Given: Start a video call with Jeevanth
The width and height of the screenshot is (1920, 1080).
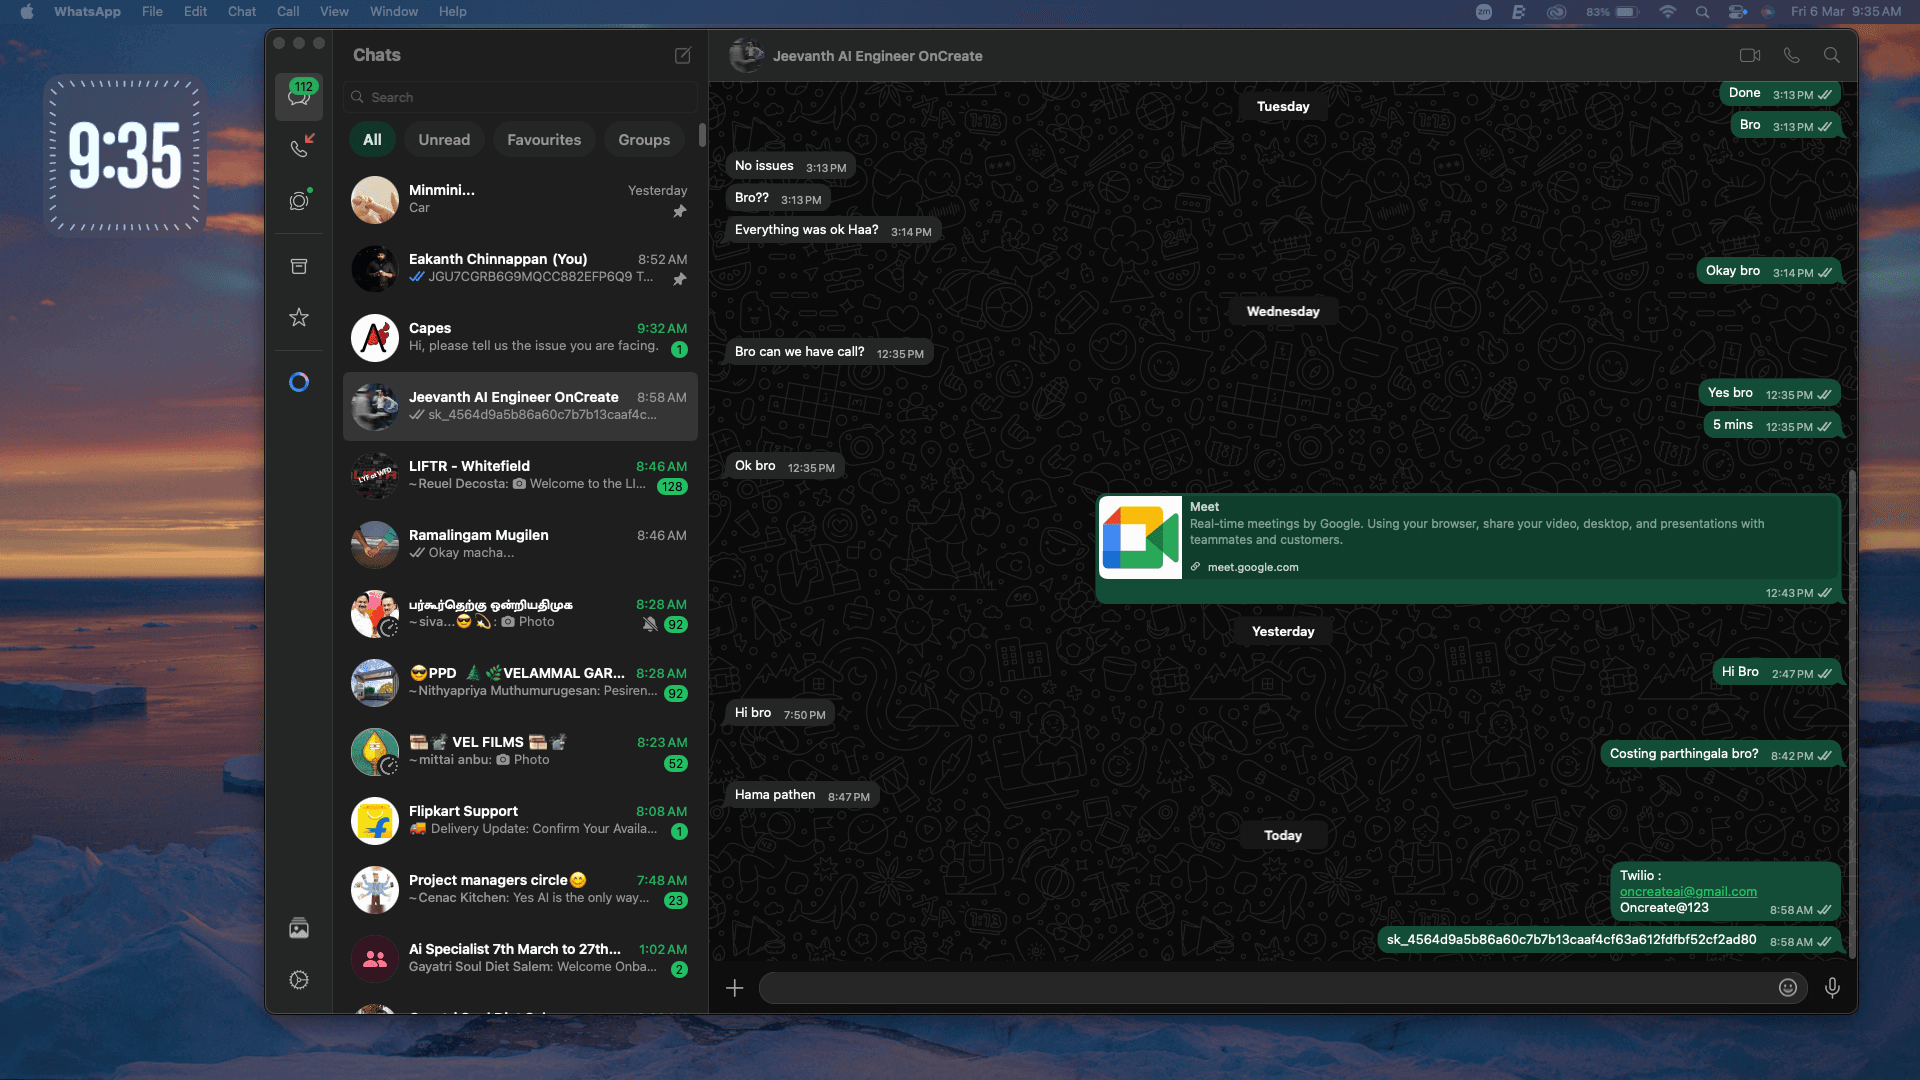Looking at the screenshot, I should 1749,55.
